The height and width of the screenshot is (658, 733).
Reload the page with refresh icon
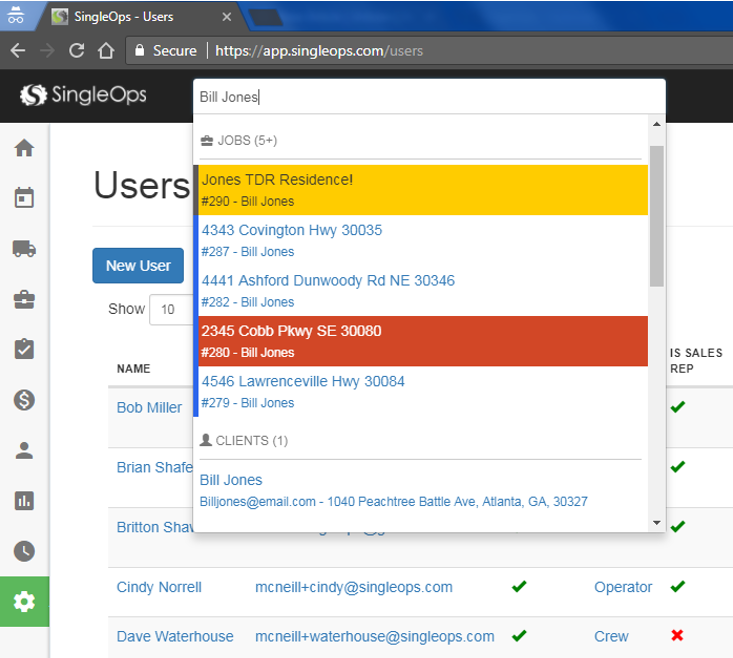point(77,50)
